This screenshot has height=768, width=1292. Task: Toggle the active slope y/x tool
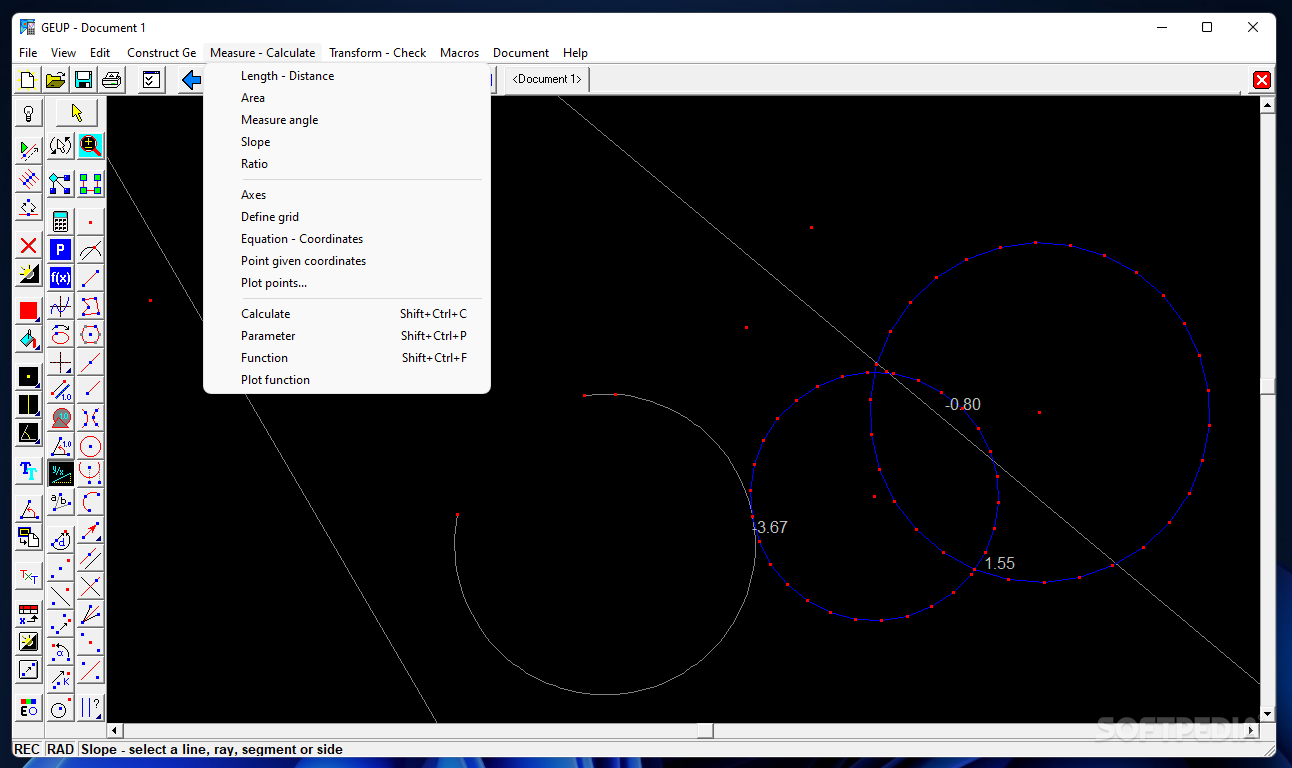61,473
